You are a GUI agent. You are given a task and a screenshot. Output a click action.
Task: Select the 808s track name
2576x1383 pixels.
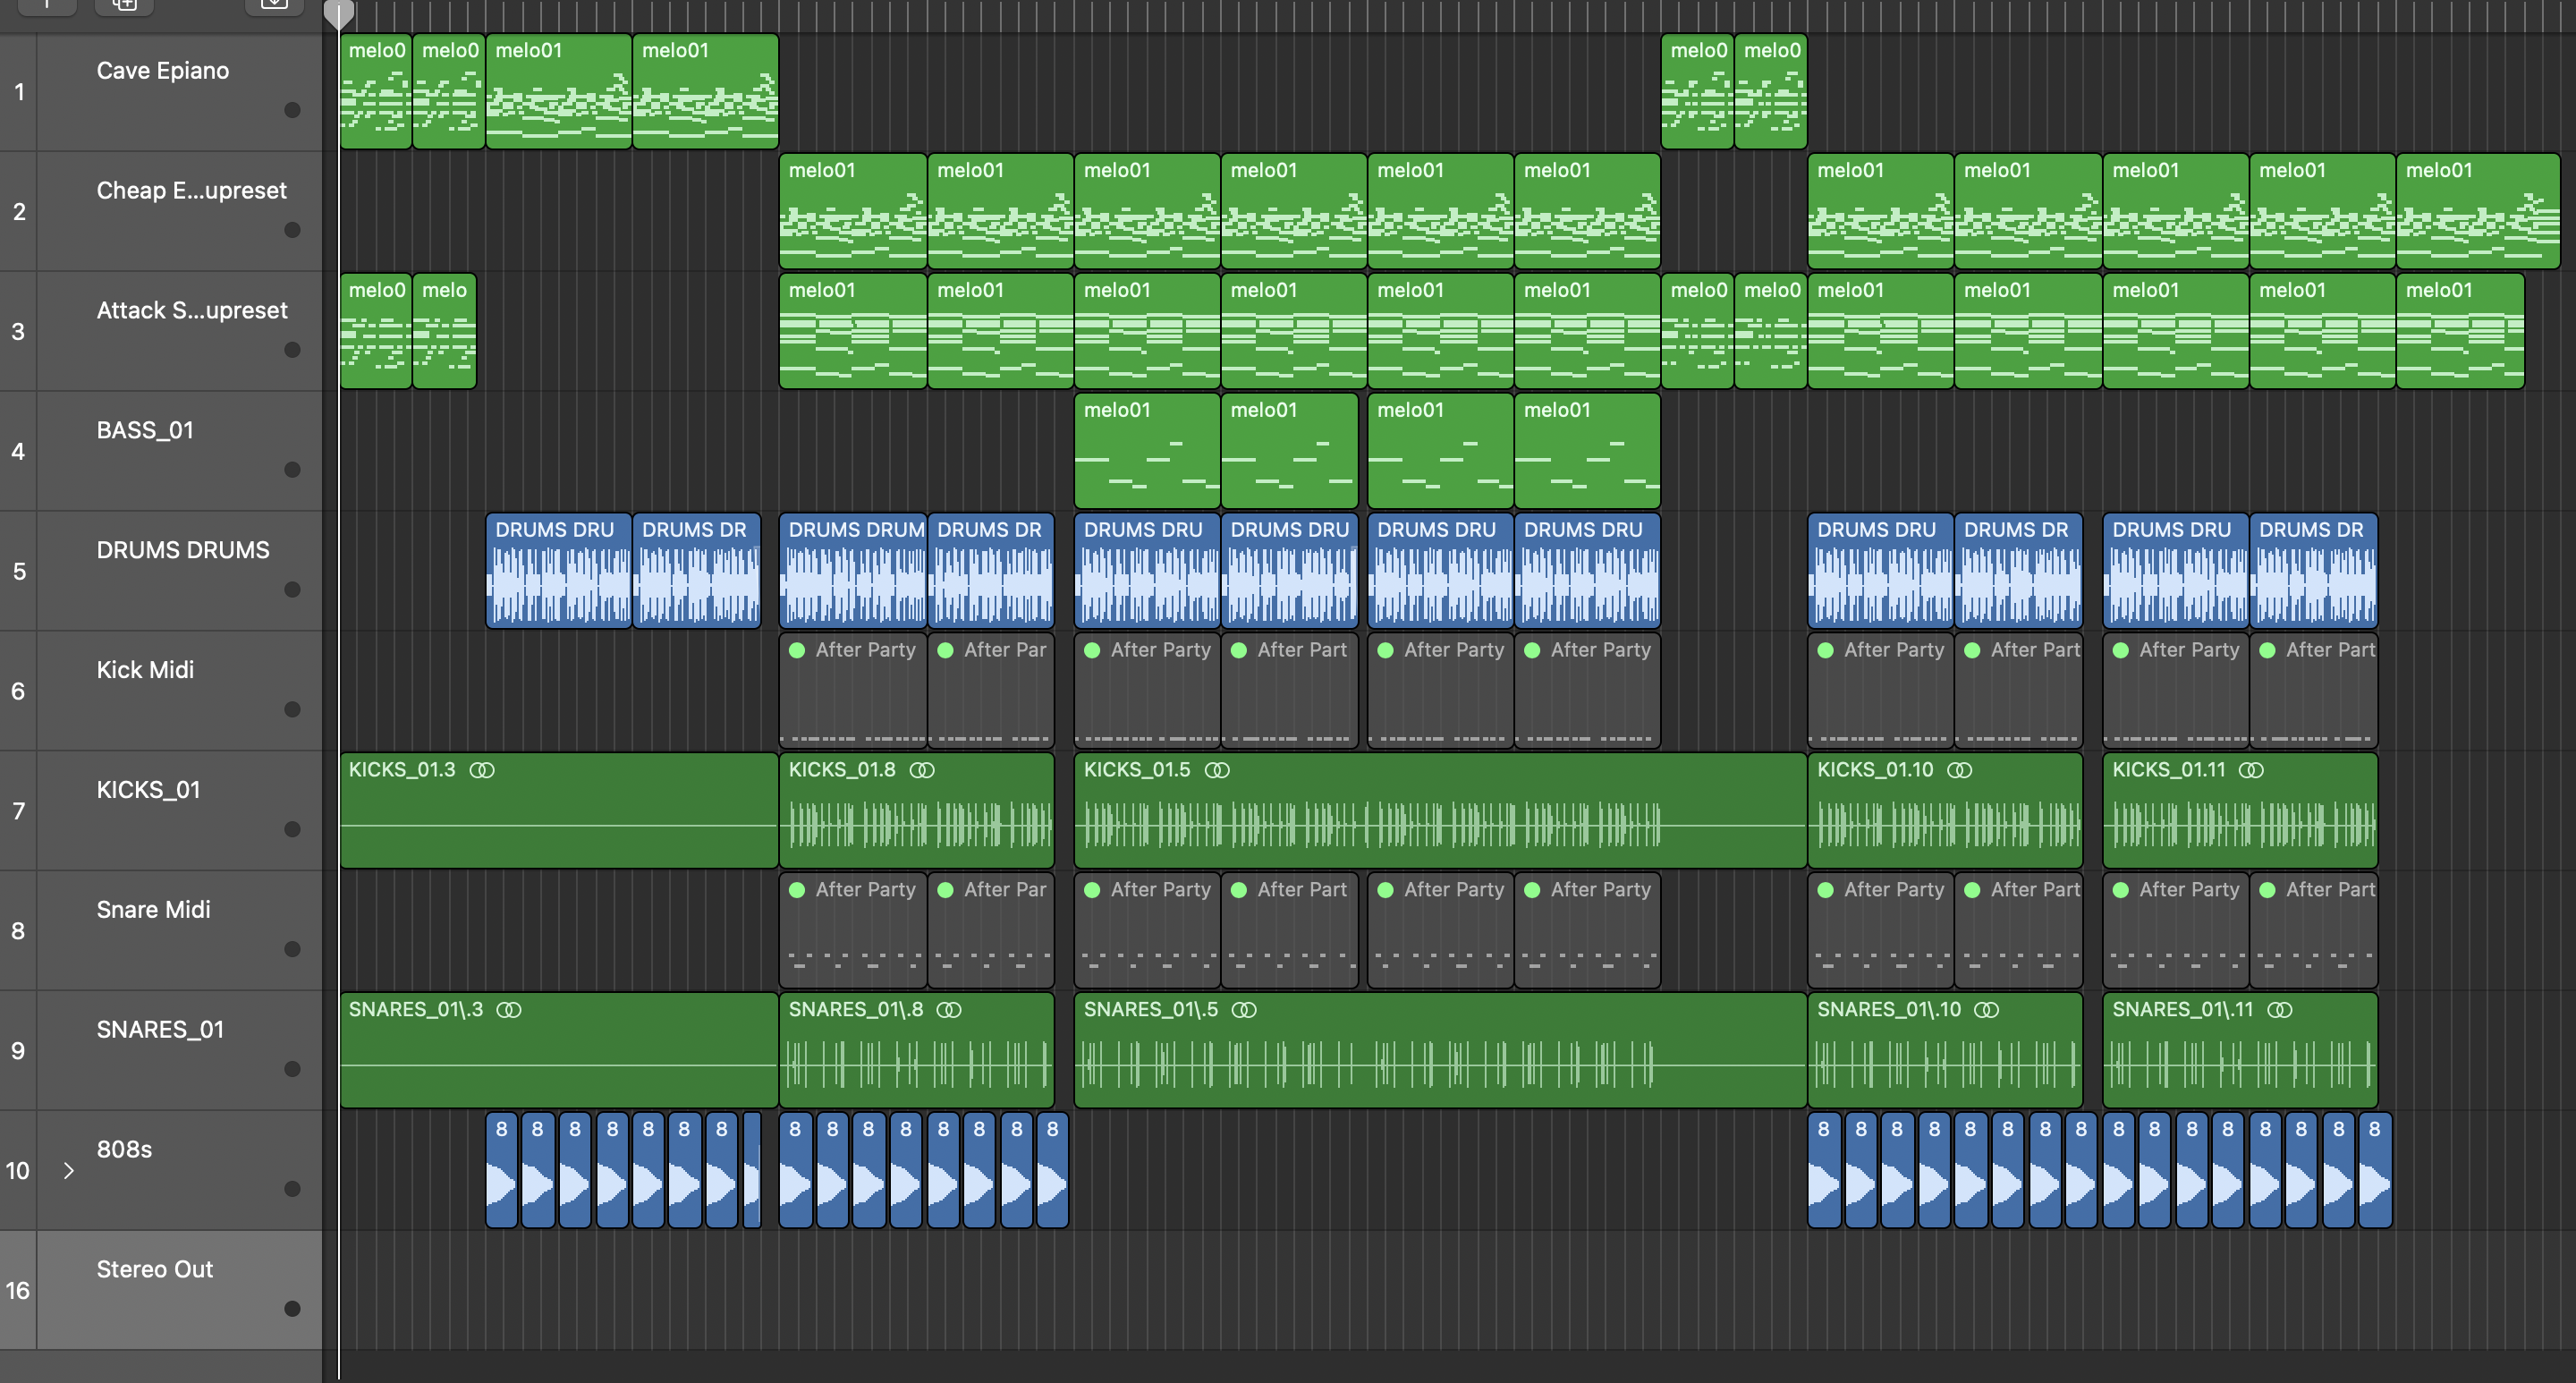click(x=124, y=1150)
